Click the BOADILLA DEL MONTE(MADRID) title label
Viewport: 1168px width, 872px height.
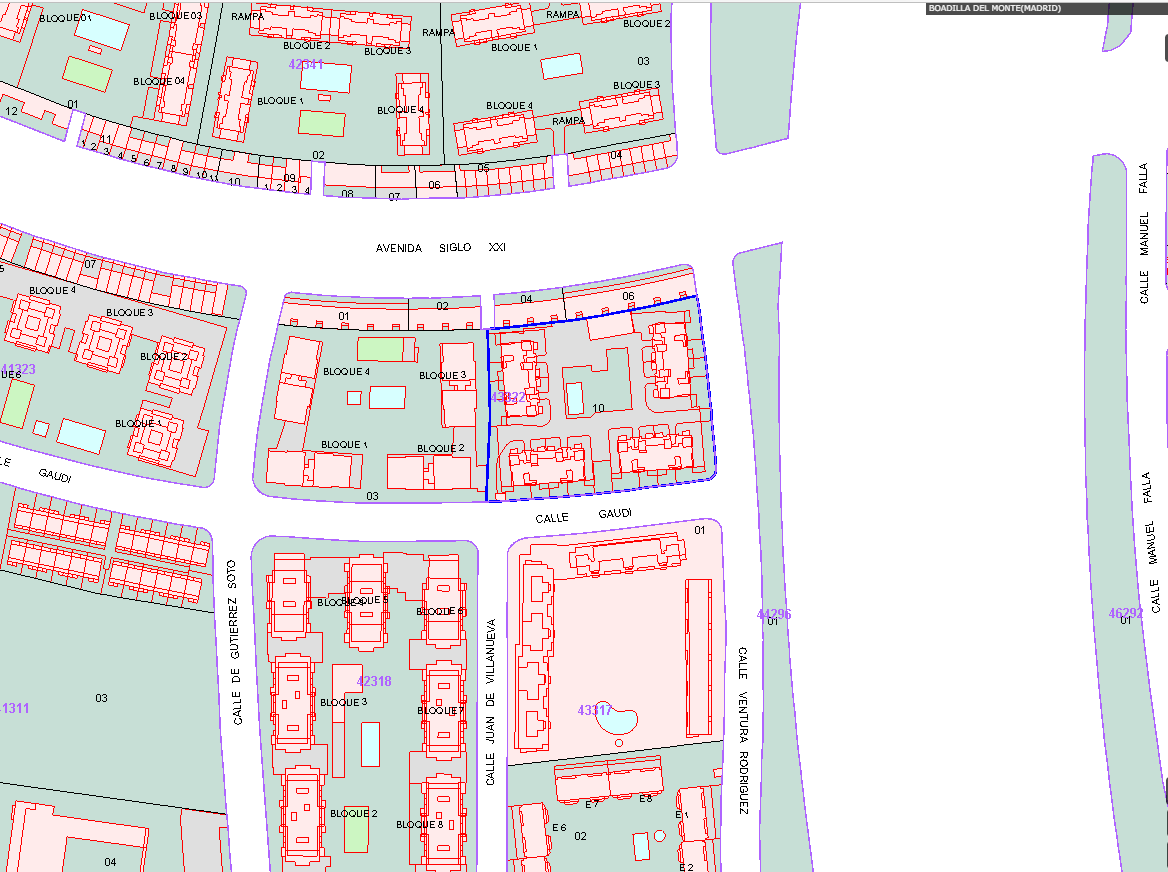[994, 8]
